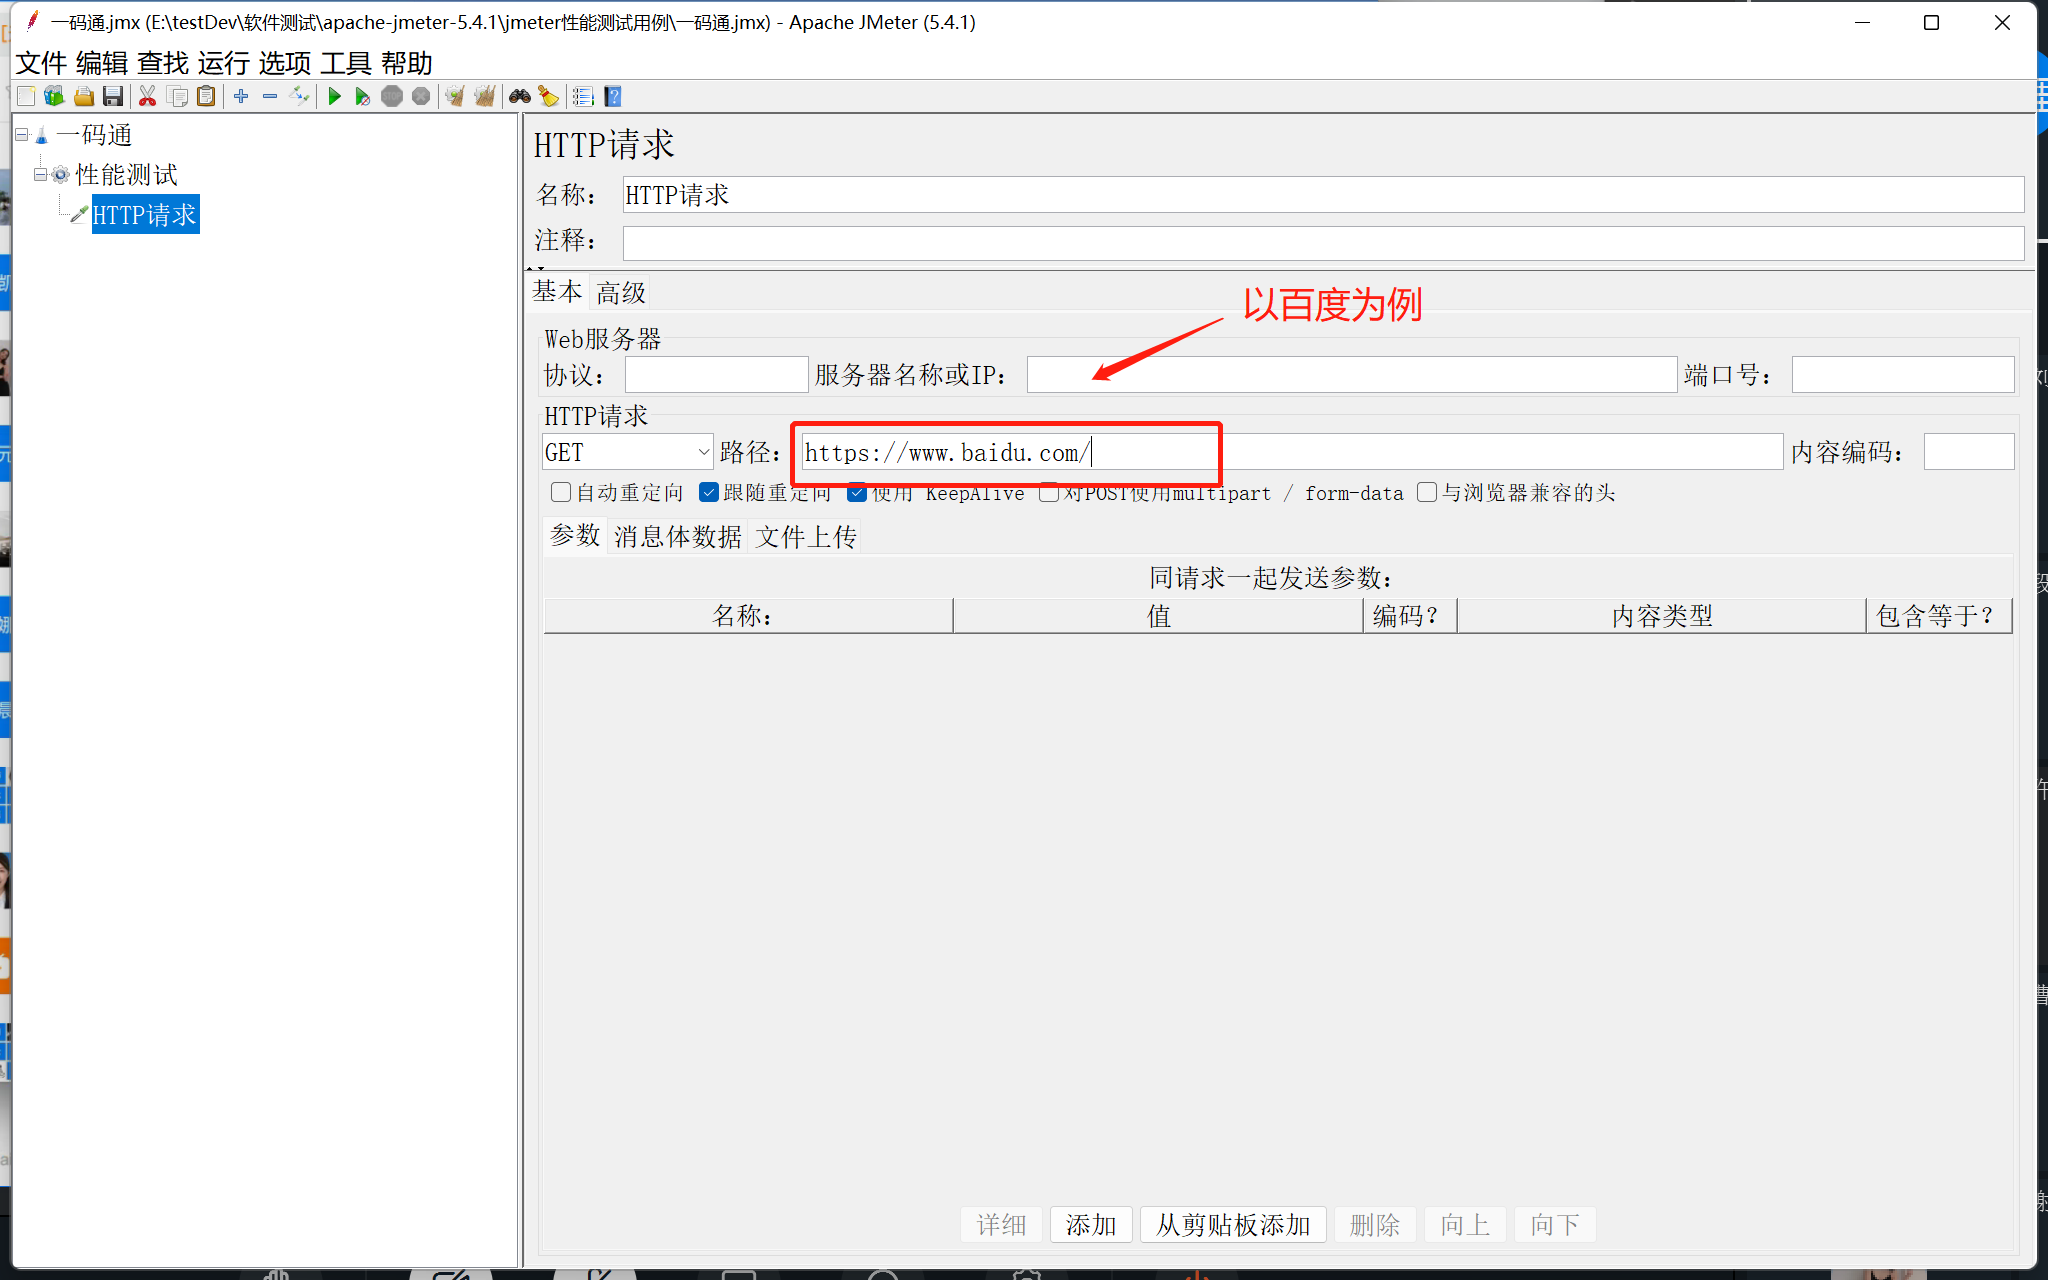Click the Clear All double-broom icon
2048x1280 pixels.
tap(484, 96)
